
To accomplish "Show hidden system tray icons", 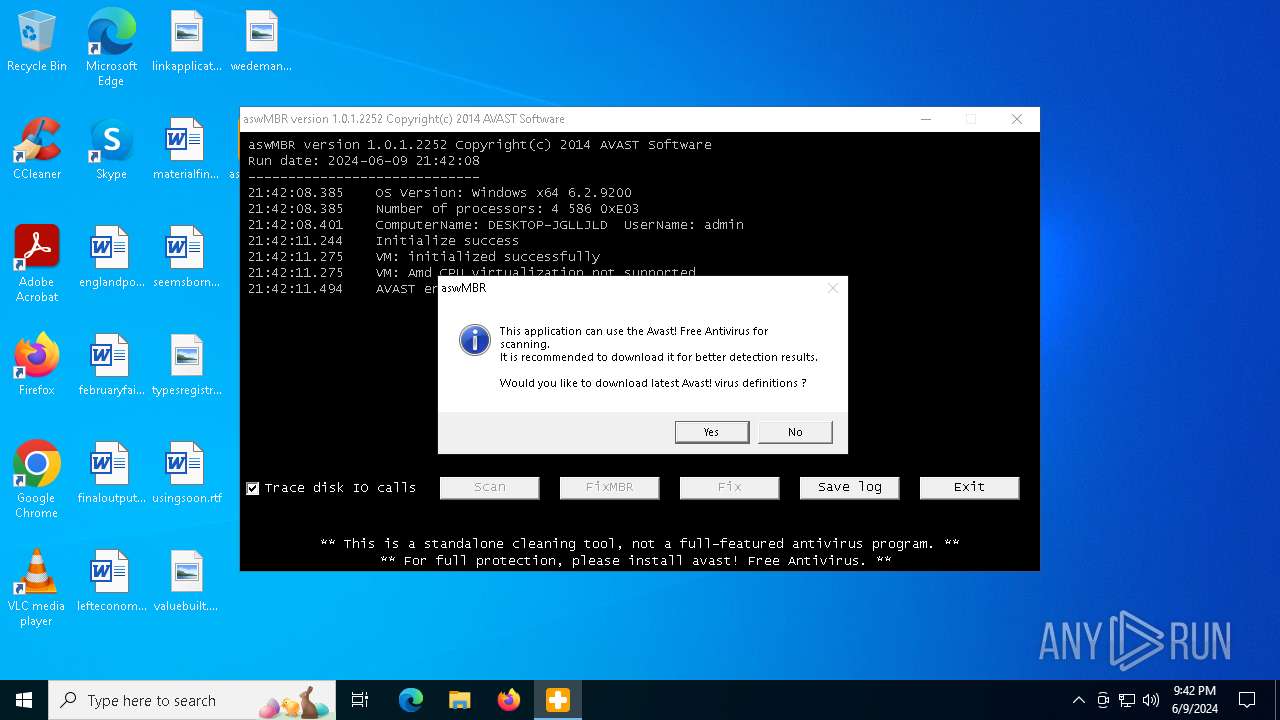I will click(1078, 700).
